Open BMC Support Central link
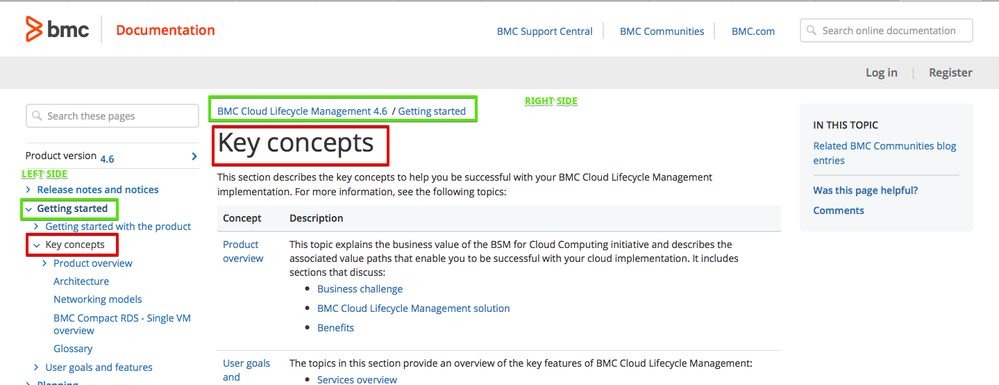The height and width of the screenshot is (385, 999). (x=545, y=31)
